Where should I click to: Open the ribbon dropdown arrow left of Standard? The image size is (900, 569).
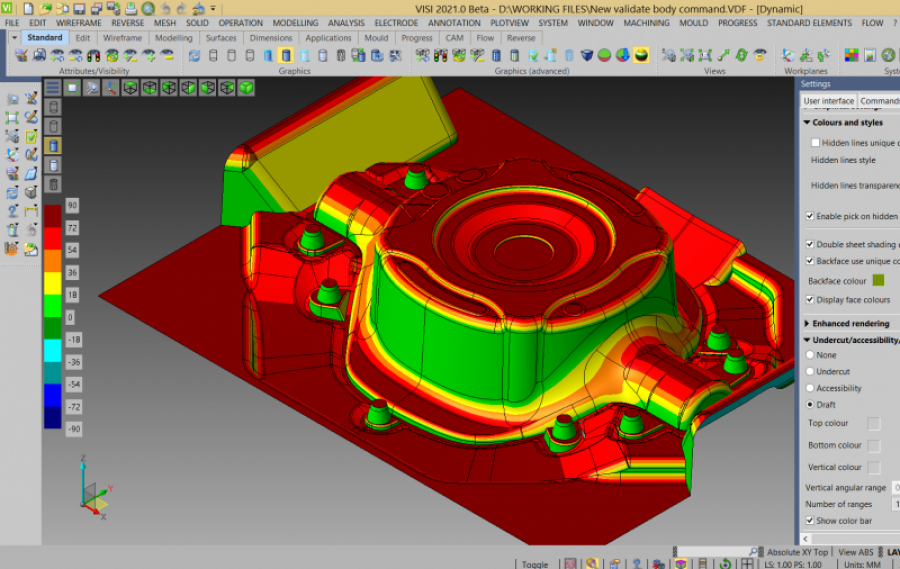coord(14,37)
